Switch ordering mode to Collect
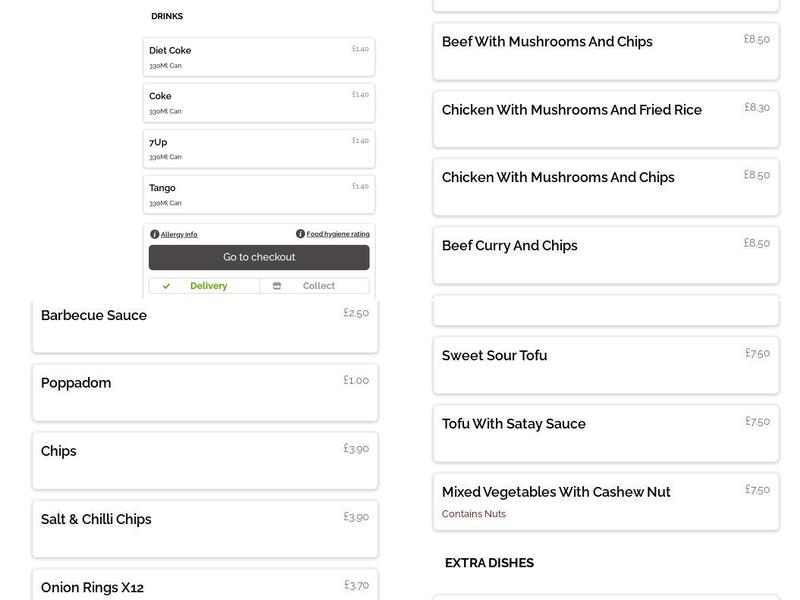 318,285
